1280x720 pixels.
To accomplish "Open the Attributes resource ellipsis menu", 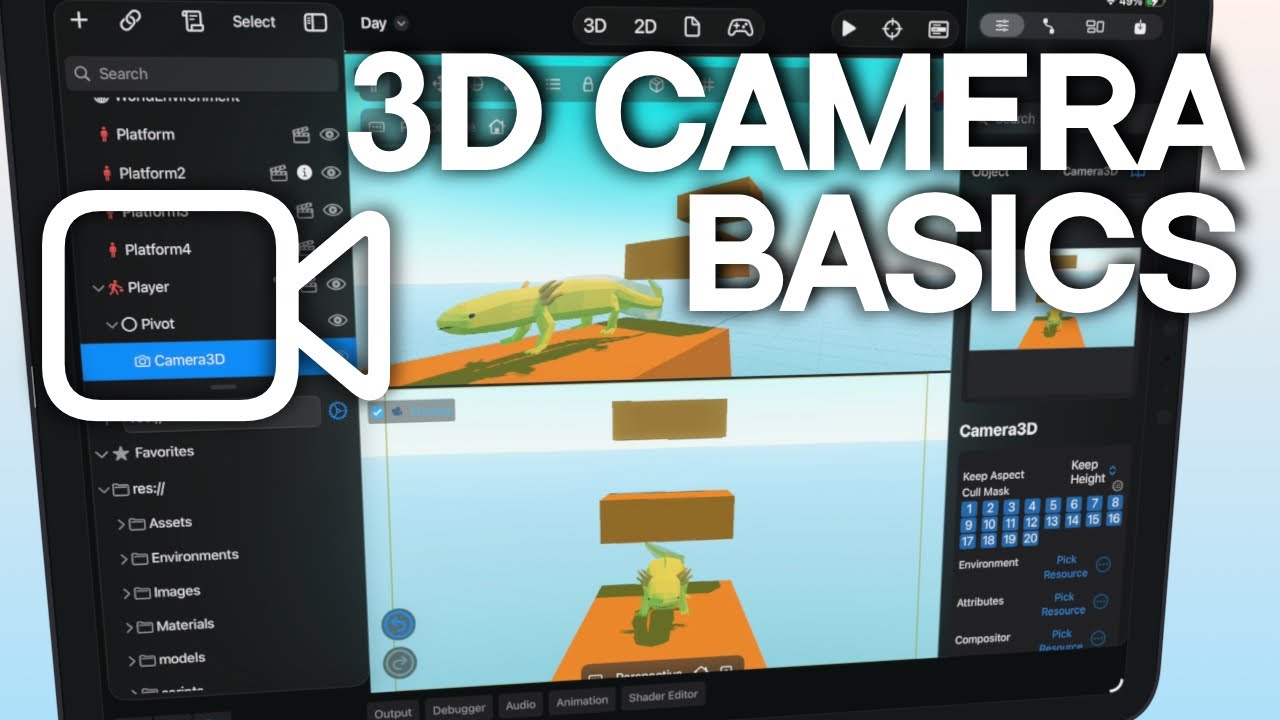I will [x=1100, y=601].
